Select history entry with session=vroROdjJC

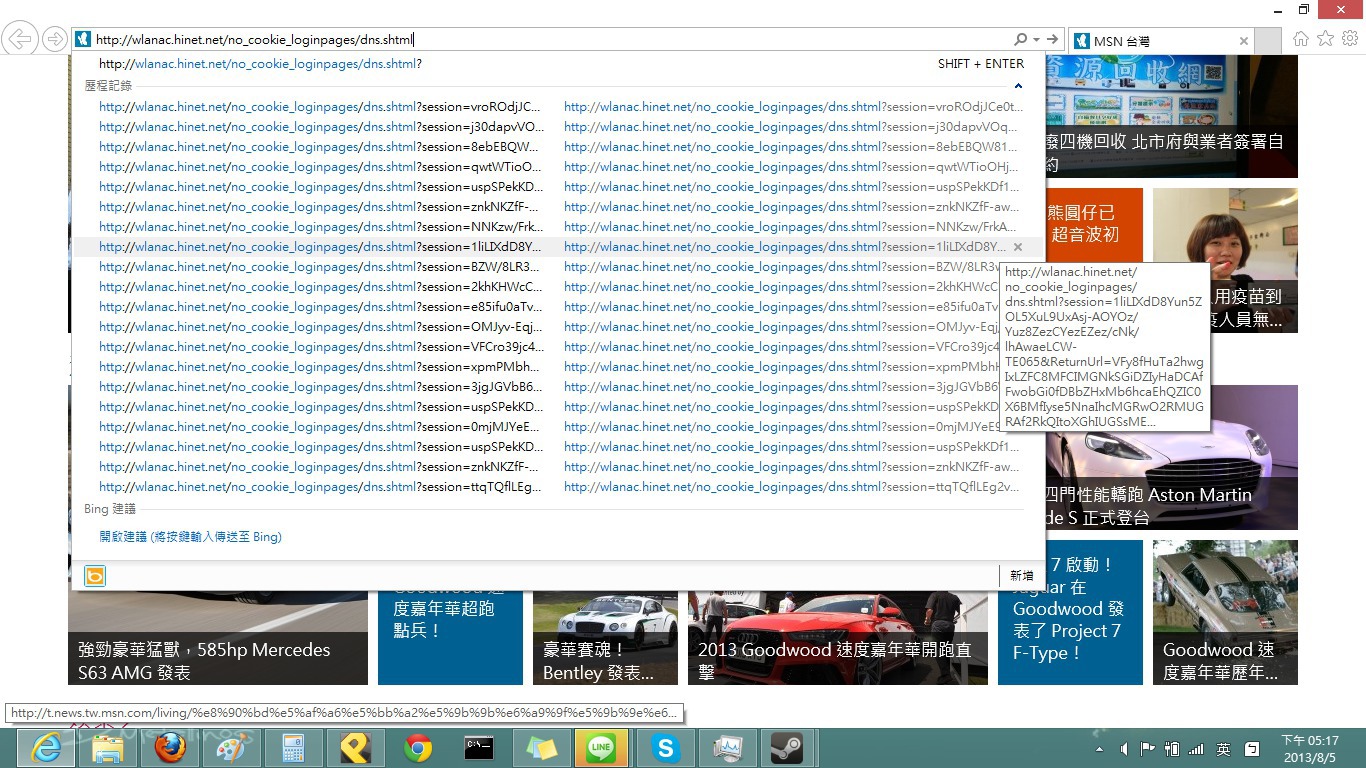pyautogui.click(x=320, y=107)
